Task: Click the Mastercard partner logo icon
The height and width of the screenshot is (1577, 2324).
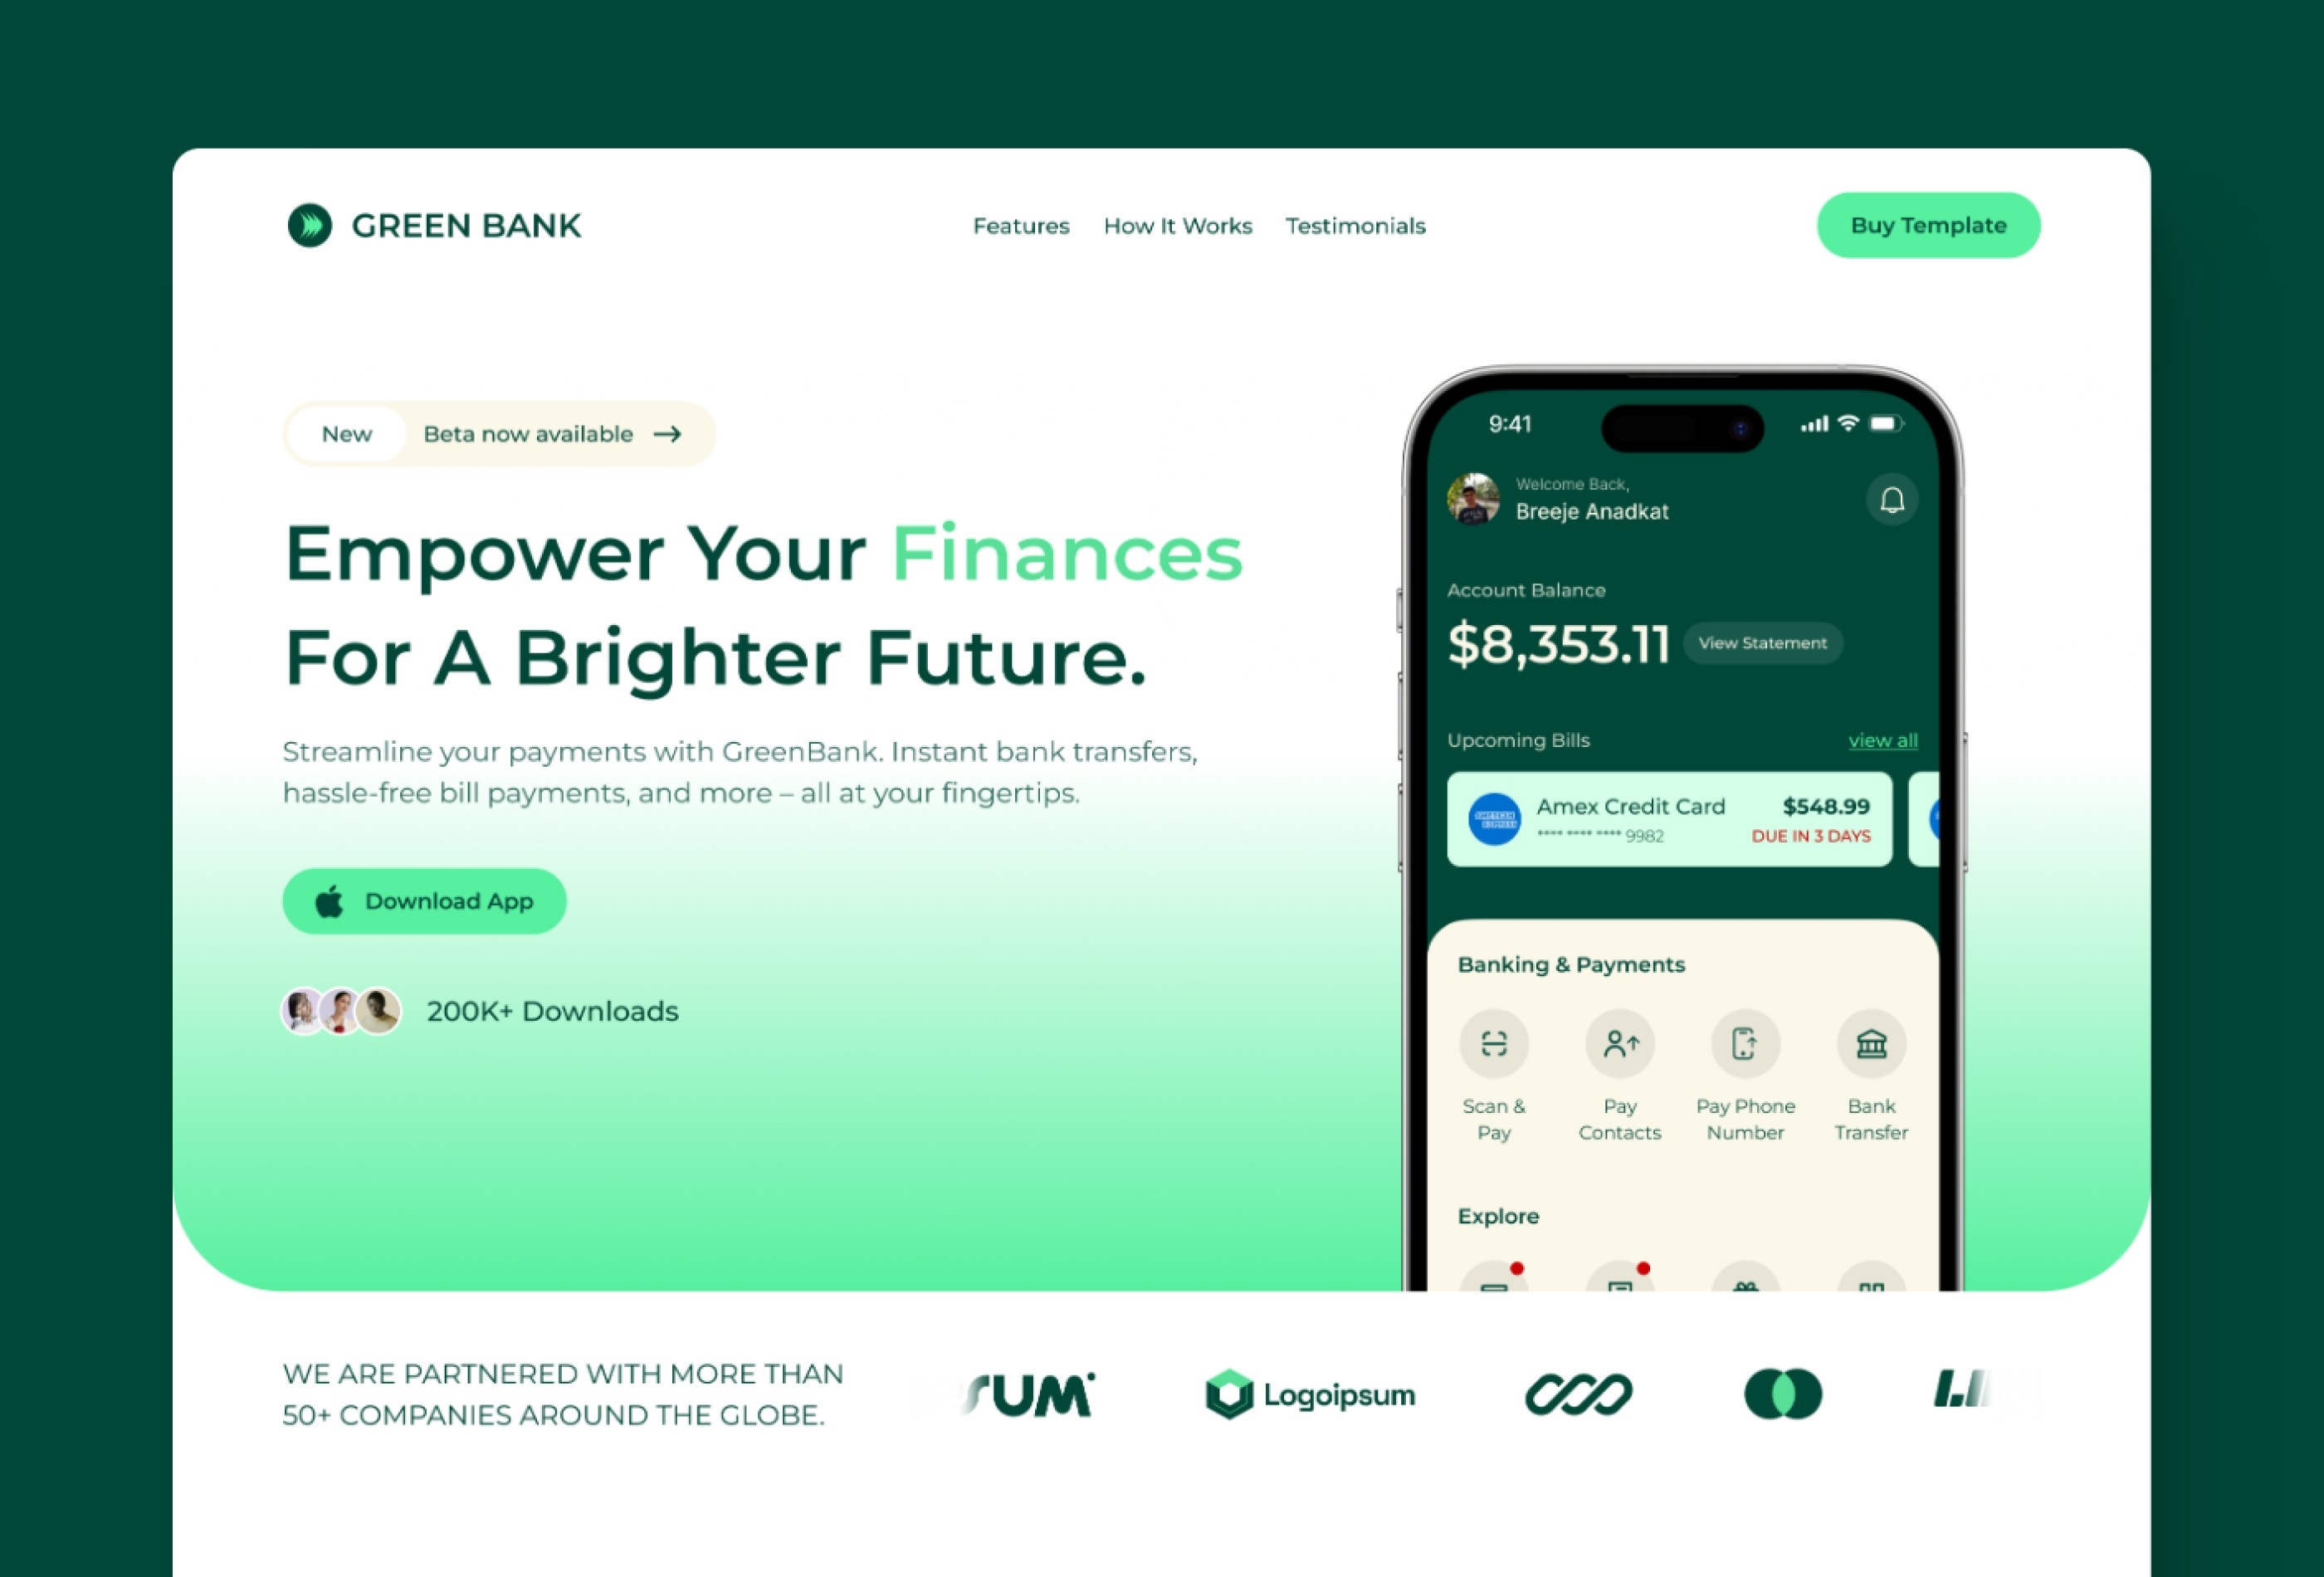Action: click(1784, 1392)
